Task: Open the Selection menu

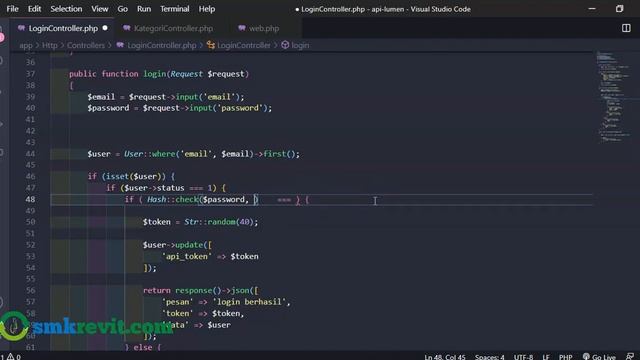Action: (66, 9)
